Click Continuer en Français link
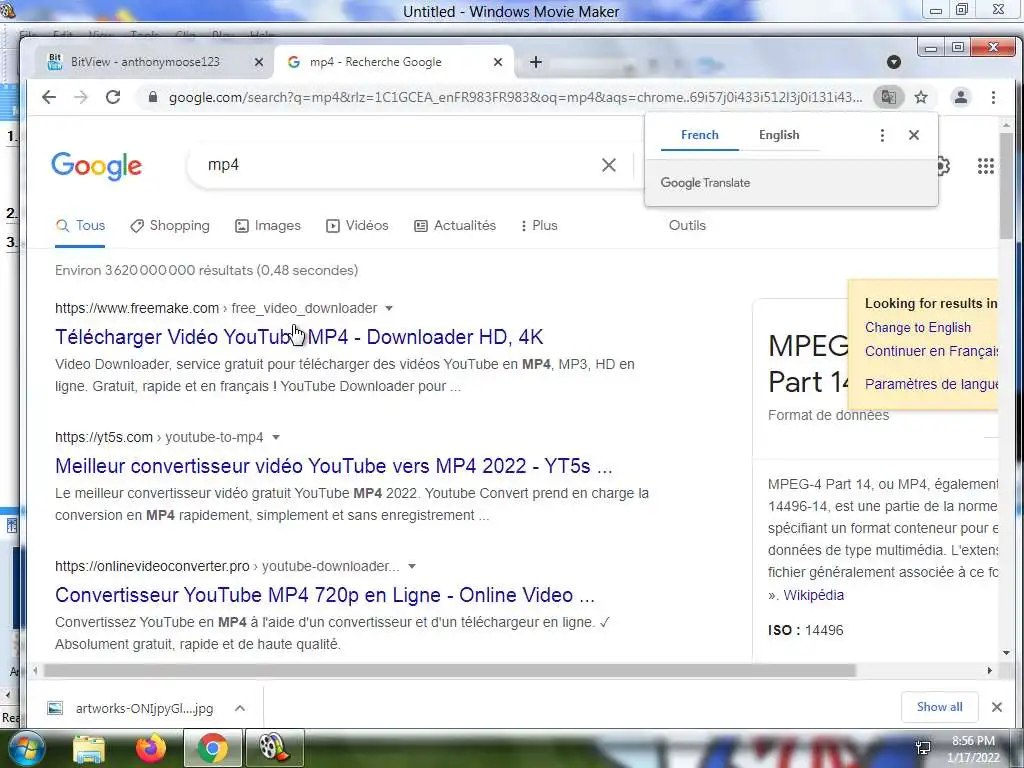The image size is (1024, 768). (931, 351)
